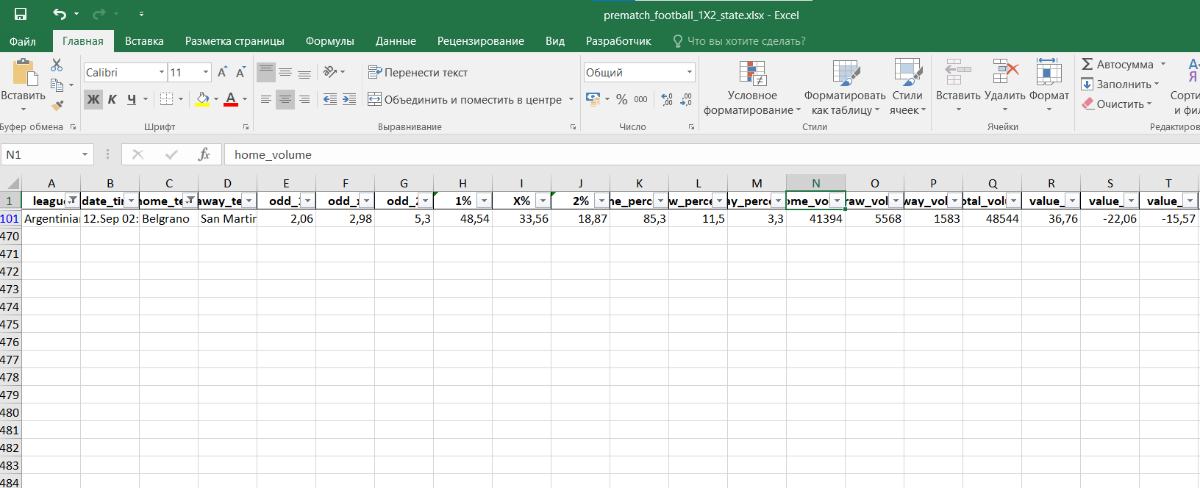This screenshot has height=488, width=1200.
Task: Toggle italic (К) formatting
Action: pyautogui.click(x=113, y=99)
